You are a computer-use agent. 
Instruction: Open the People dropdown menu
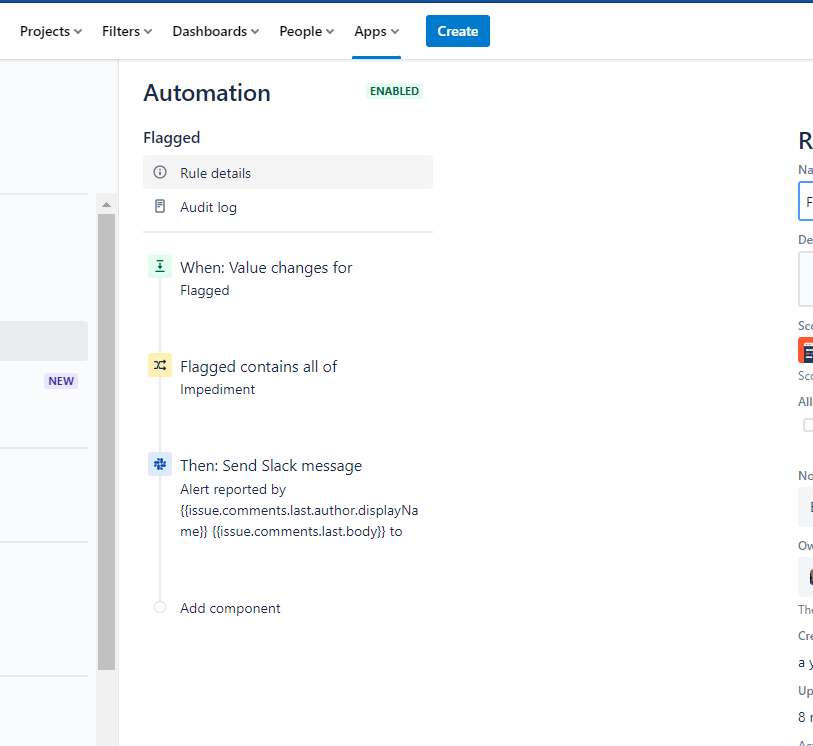coord(306,32)
